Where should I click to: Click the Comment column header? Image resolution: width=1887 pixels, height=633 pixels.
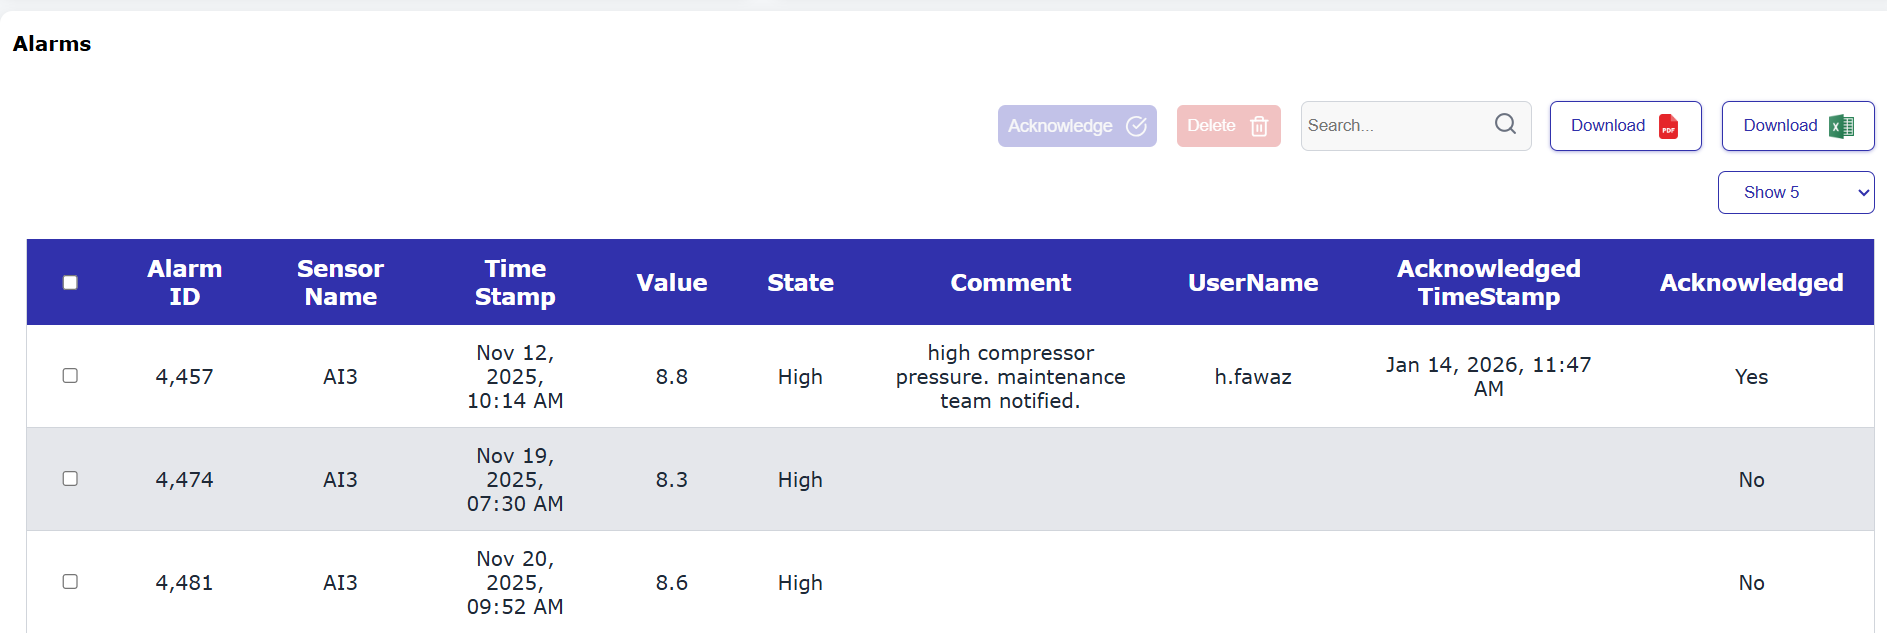pyautogui.click(x=1010, y=283)
